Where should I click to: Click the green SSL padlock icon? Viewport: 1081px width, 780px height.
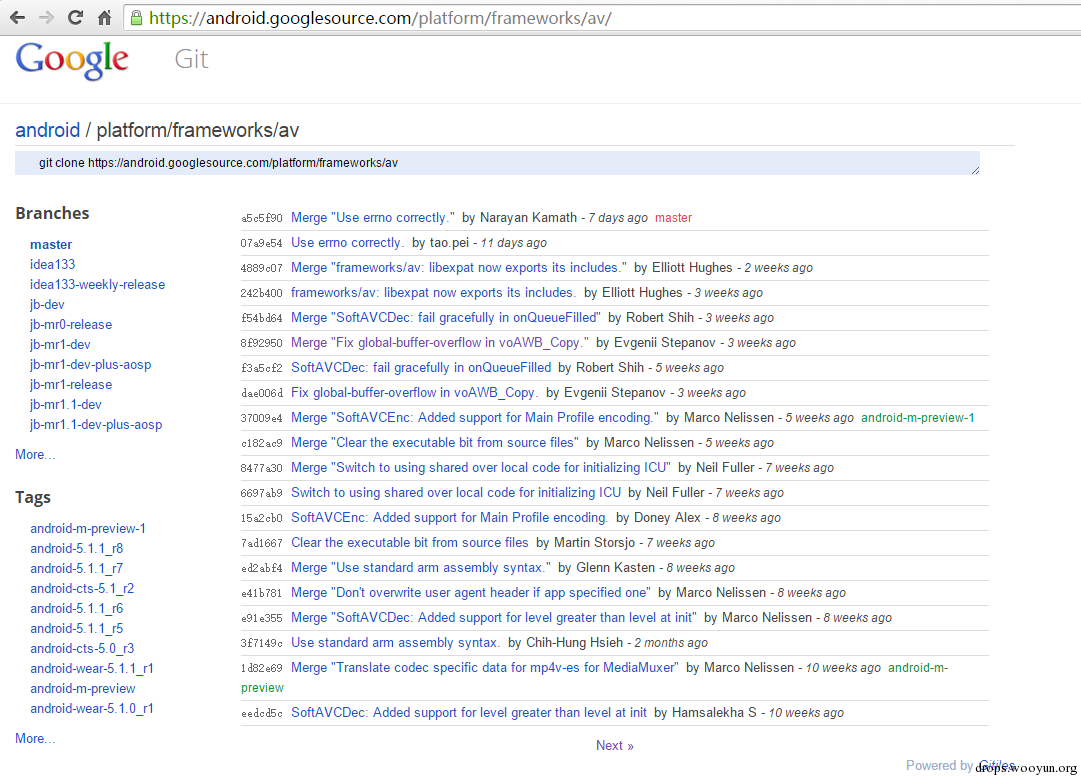(x=137, y=18)
